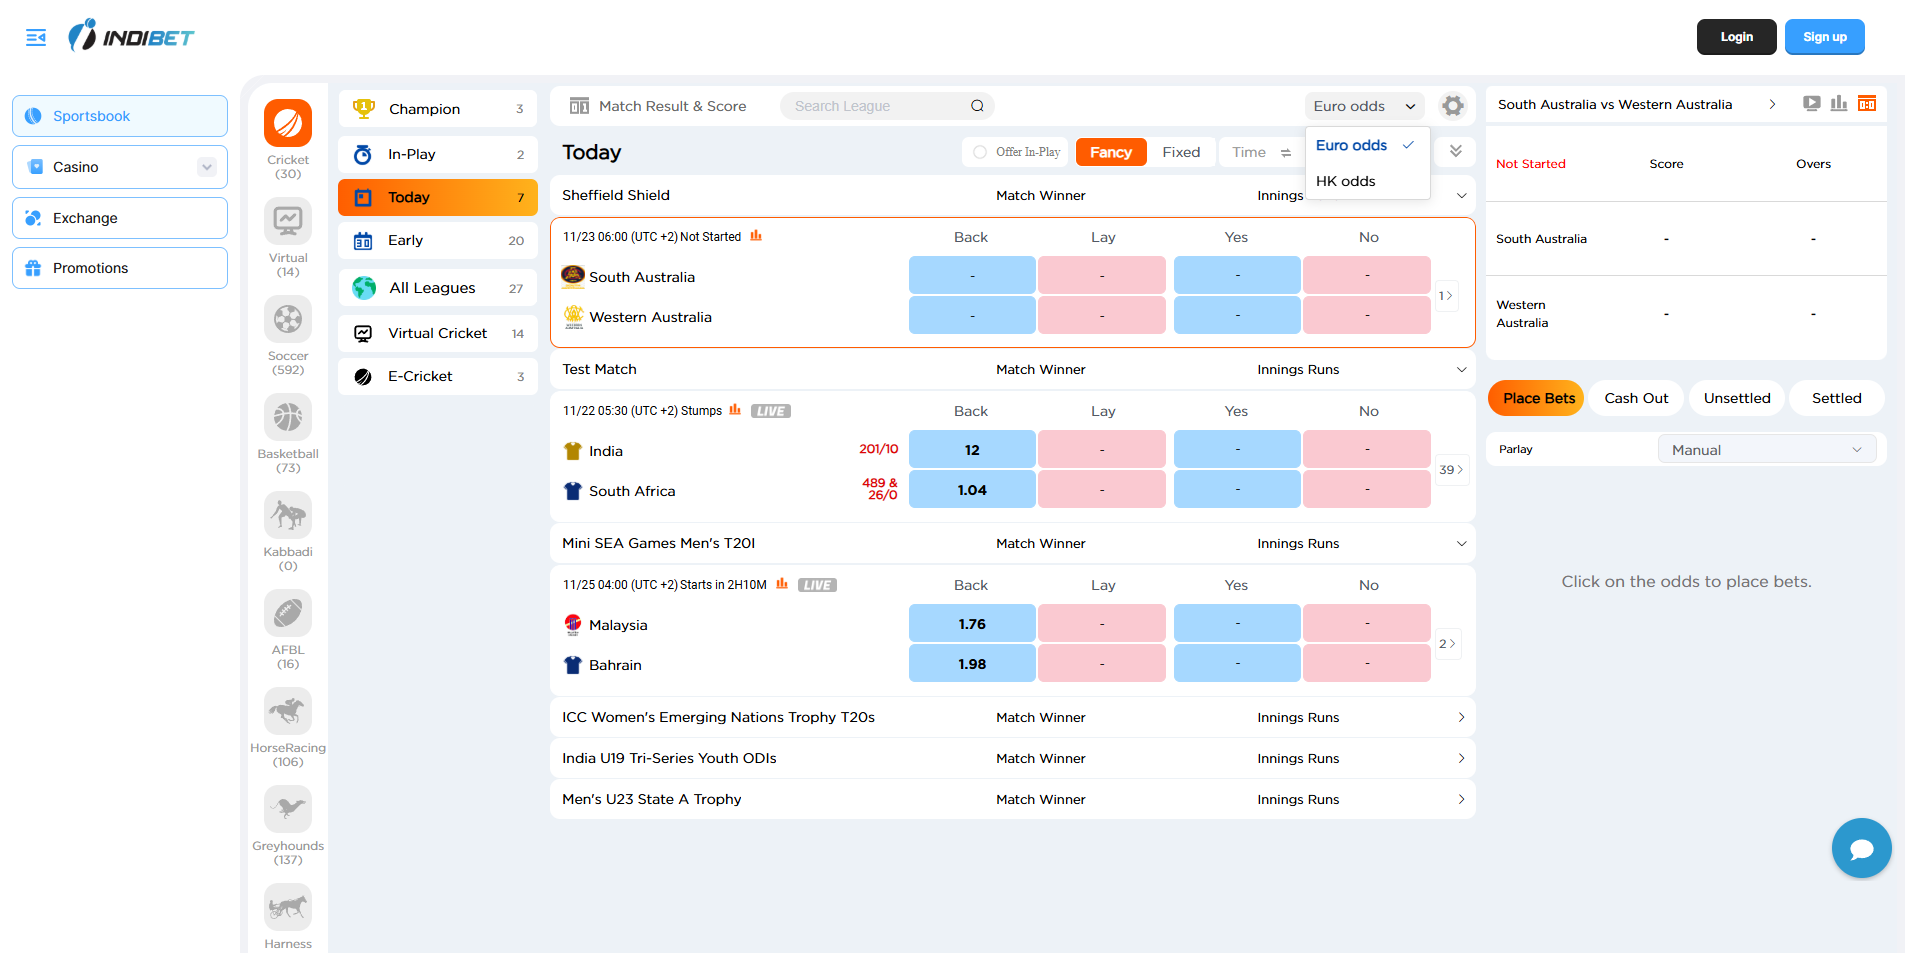Click the search magnifier in Search League

click(x=977, y=106)
